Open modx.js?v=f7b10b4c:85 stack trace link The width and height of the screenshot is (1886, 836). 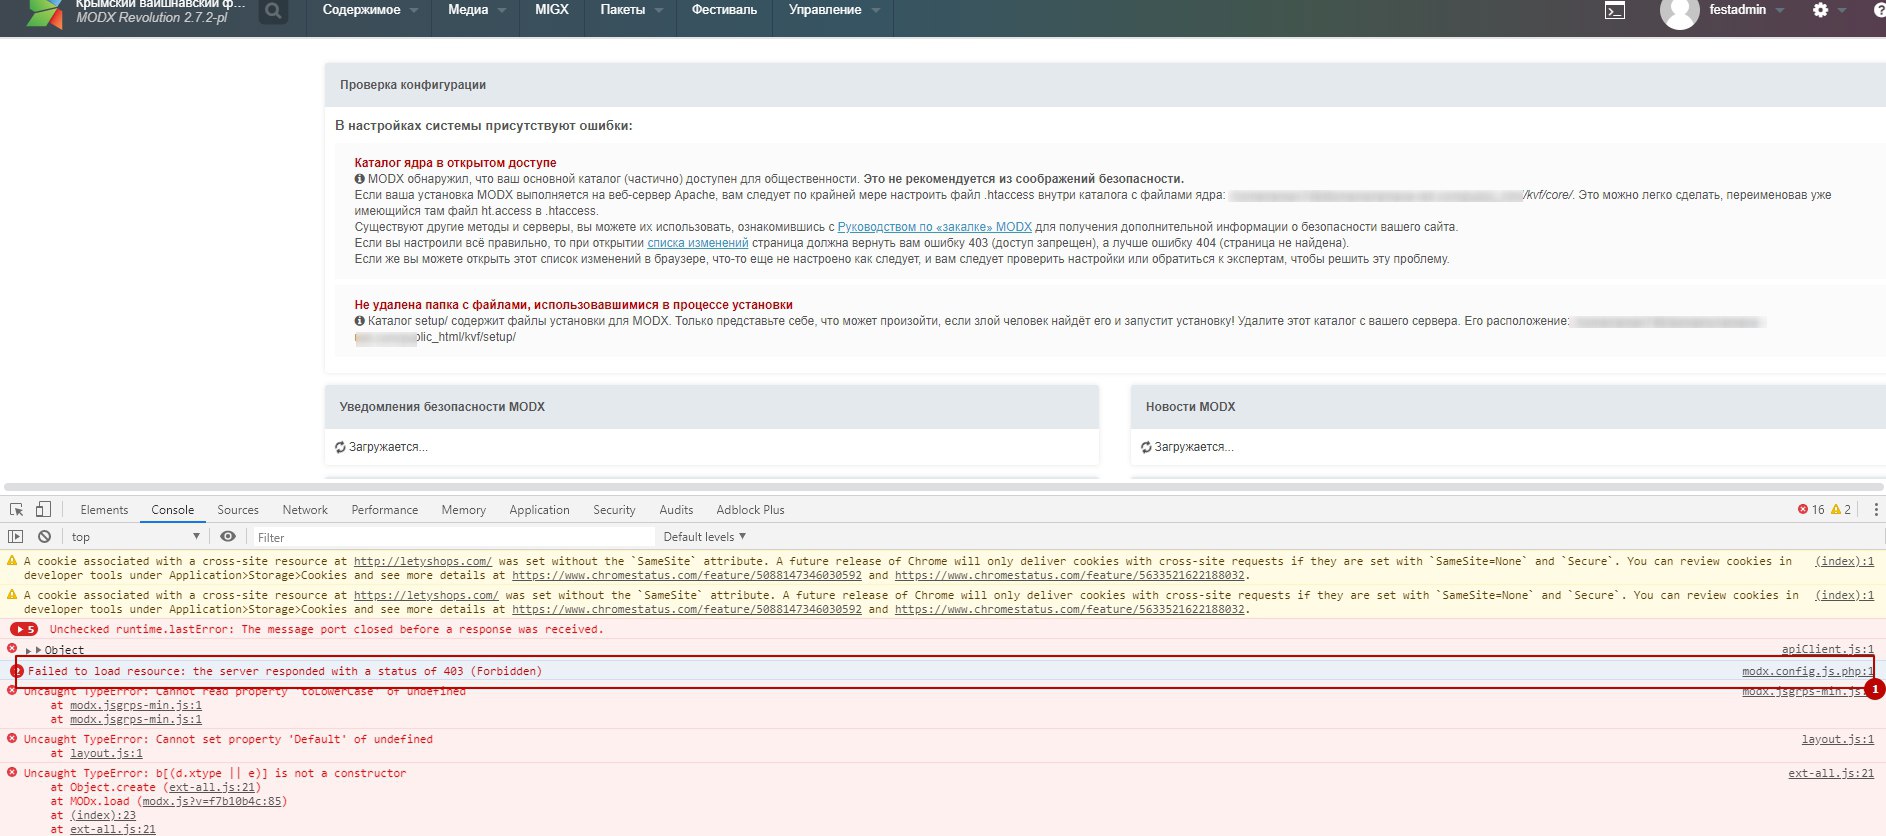coord(212,802)
